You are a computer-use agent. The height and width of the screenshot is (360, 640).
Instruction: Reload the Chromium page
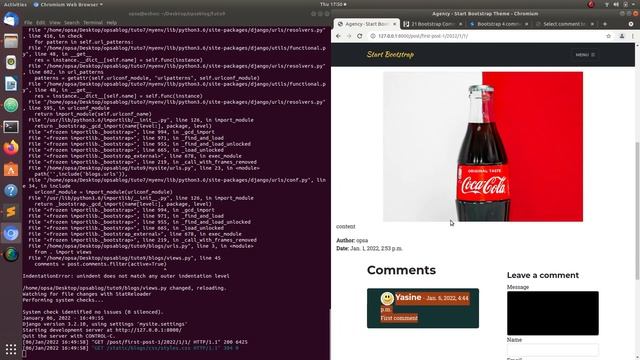(360, 36)
